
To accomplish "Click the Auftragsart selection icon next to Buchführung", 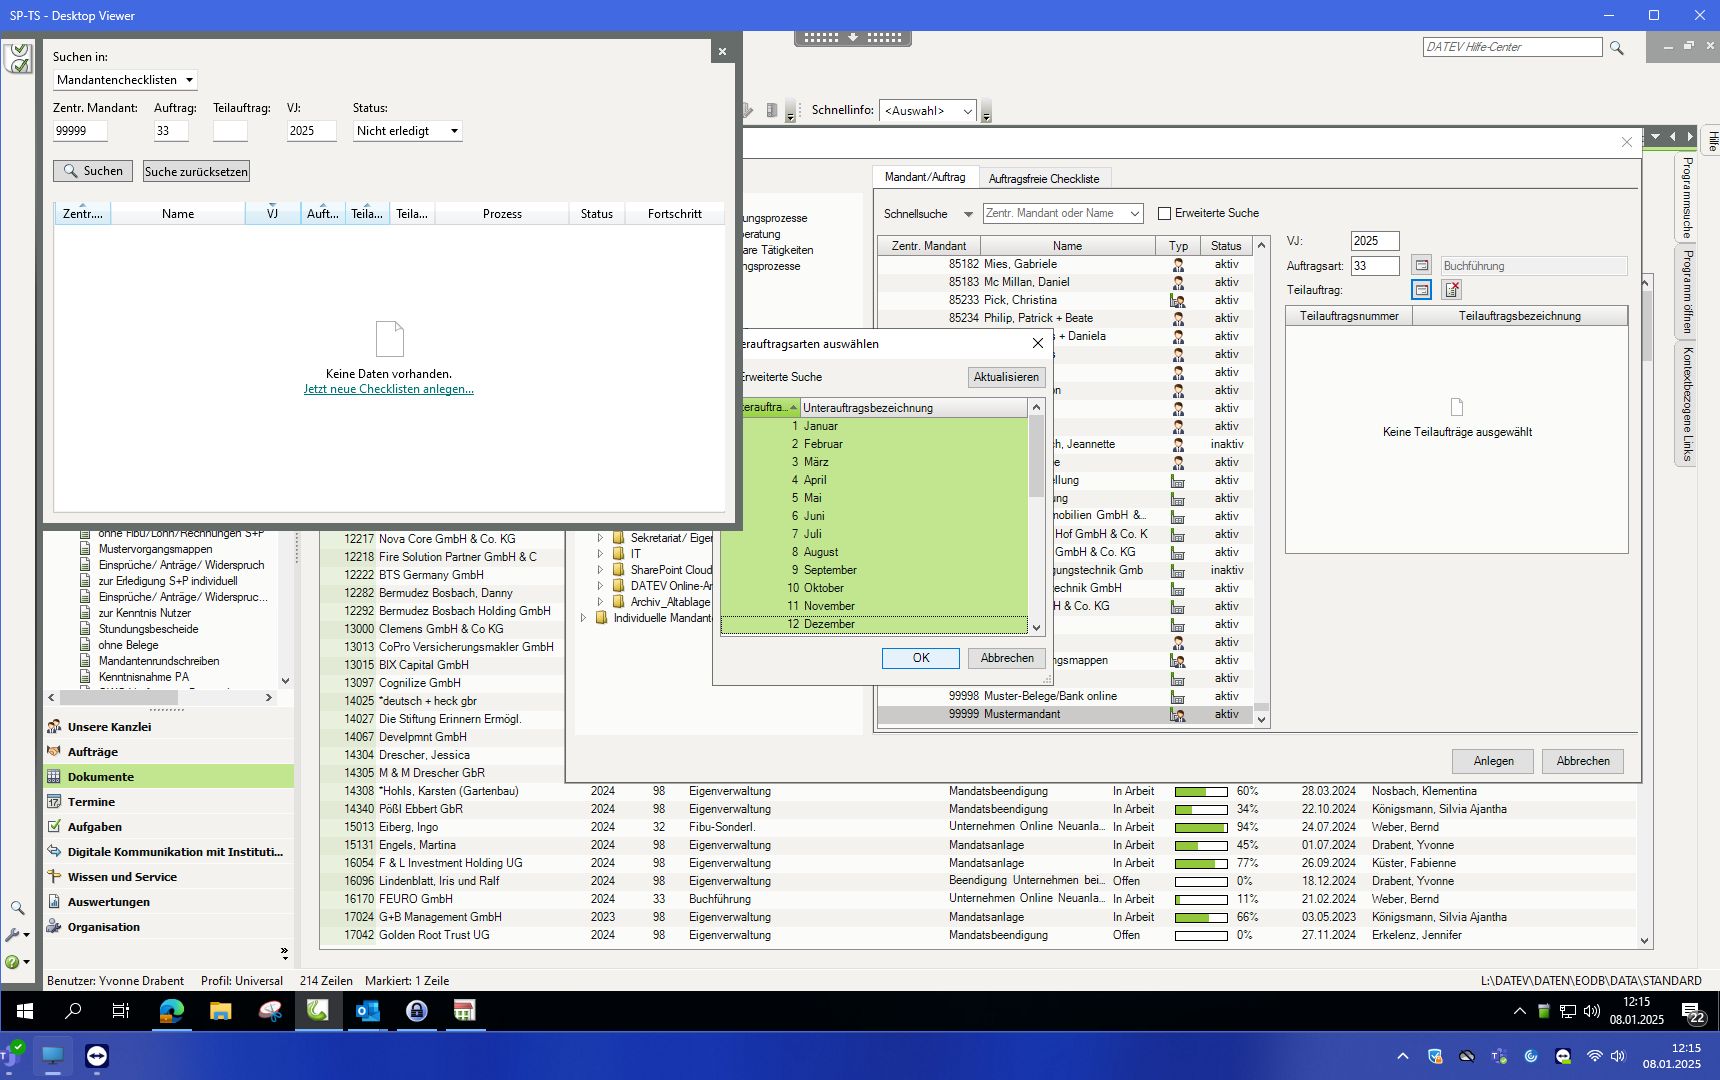I will [x=1421, y=266].
